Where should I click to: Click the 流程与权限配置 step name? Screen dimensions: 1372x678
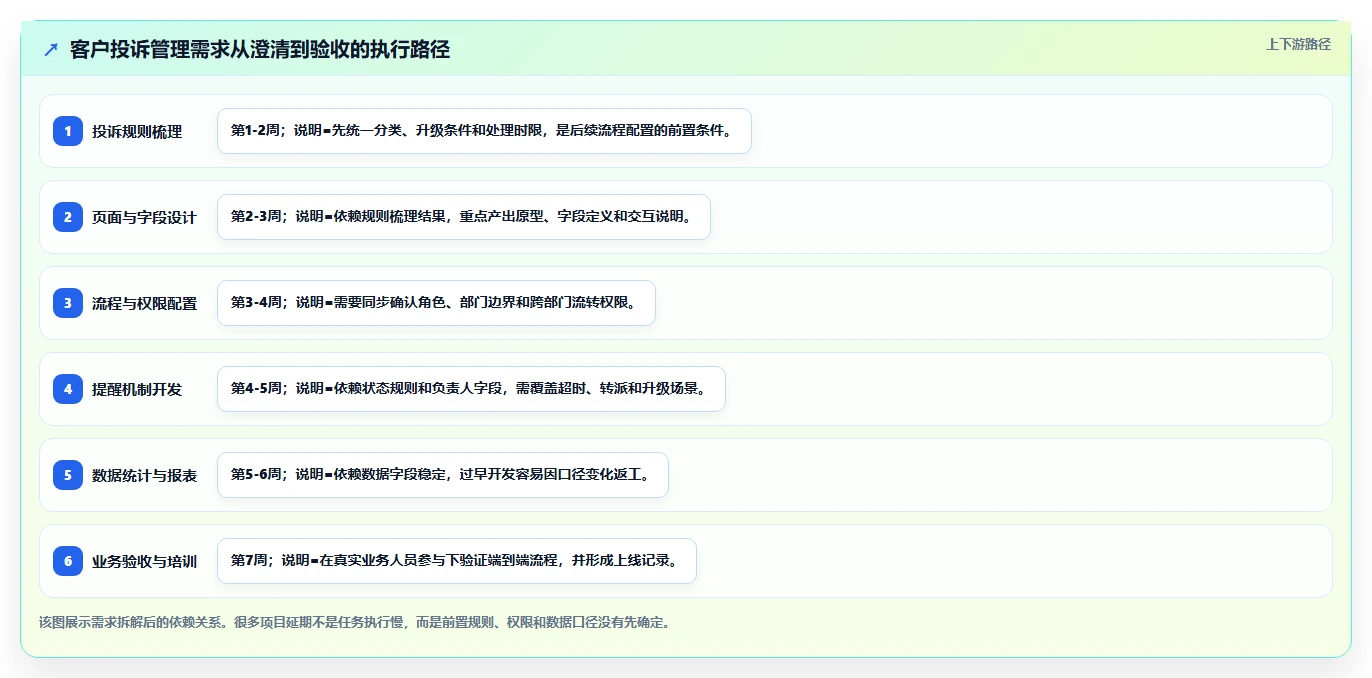point(145,303)
